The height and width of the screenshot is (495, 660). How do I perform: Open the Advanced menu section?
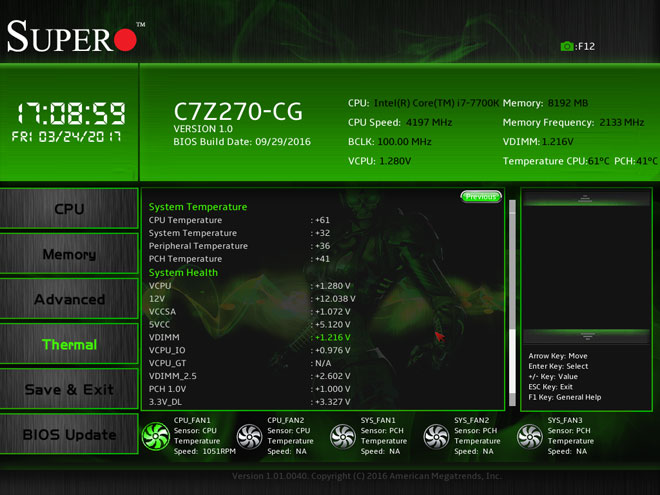point(69,299)
